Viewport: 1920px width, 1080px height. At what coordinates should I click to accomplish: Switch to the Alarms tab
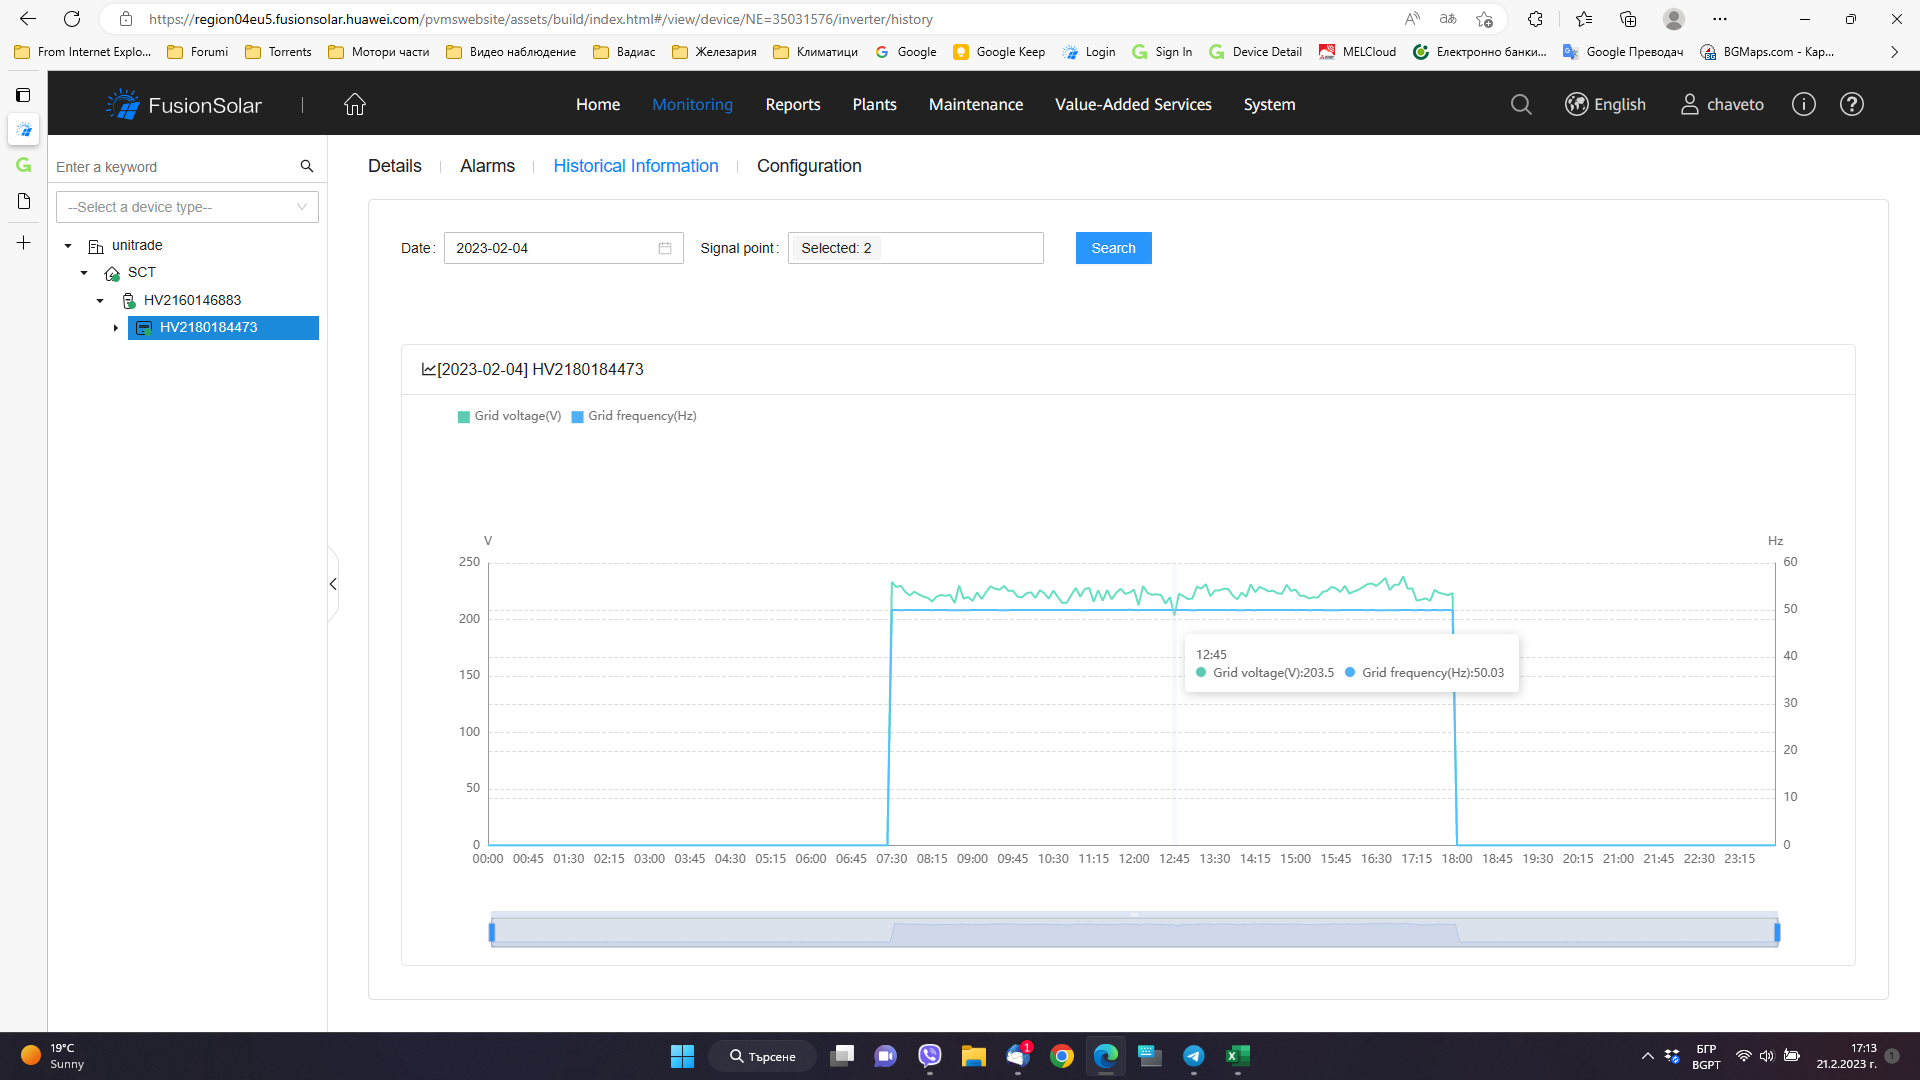(487, 166)
